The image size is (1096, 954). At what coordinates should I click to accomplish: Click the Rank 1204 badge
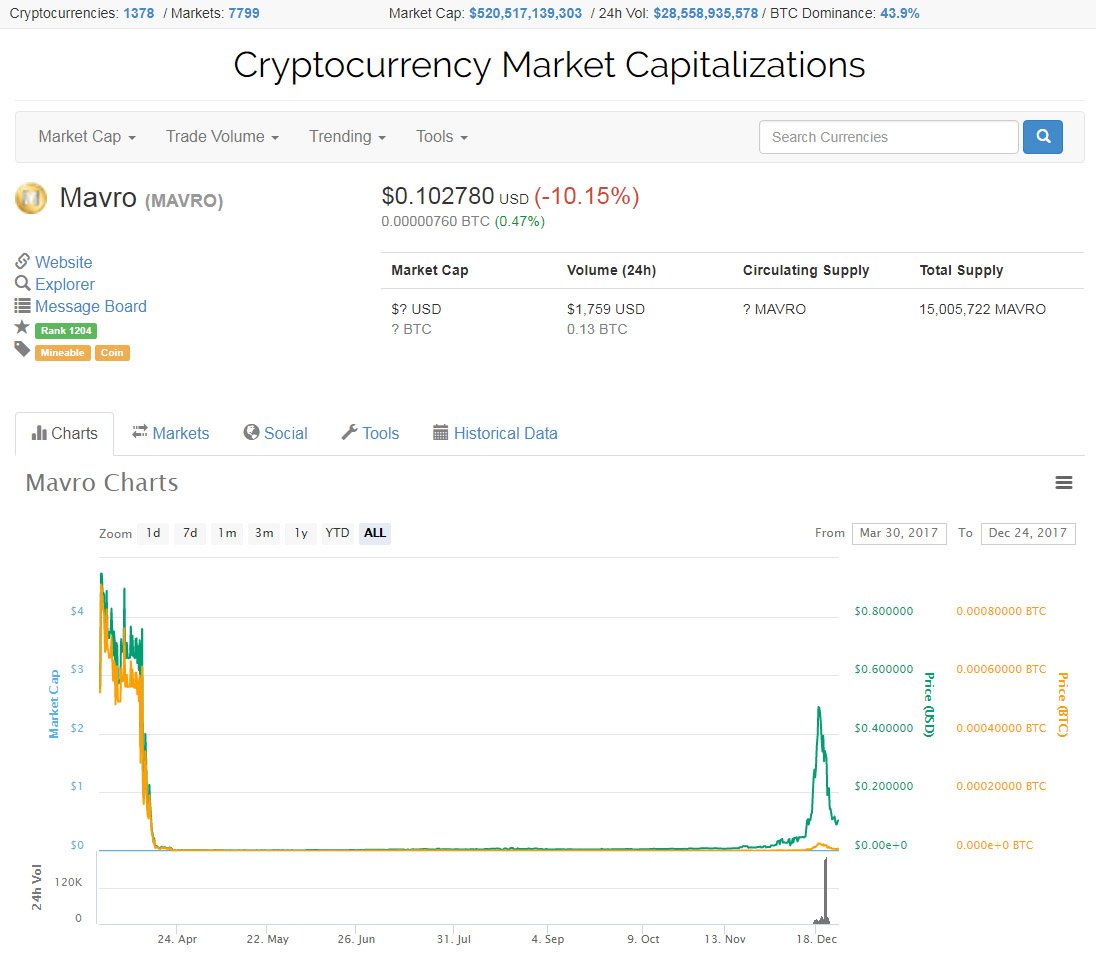point(66,330)
